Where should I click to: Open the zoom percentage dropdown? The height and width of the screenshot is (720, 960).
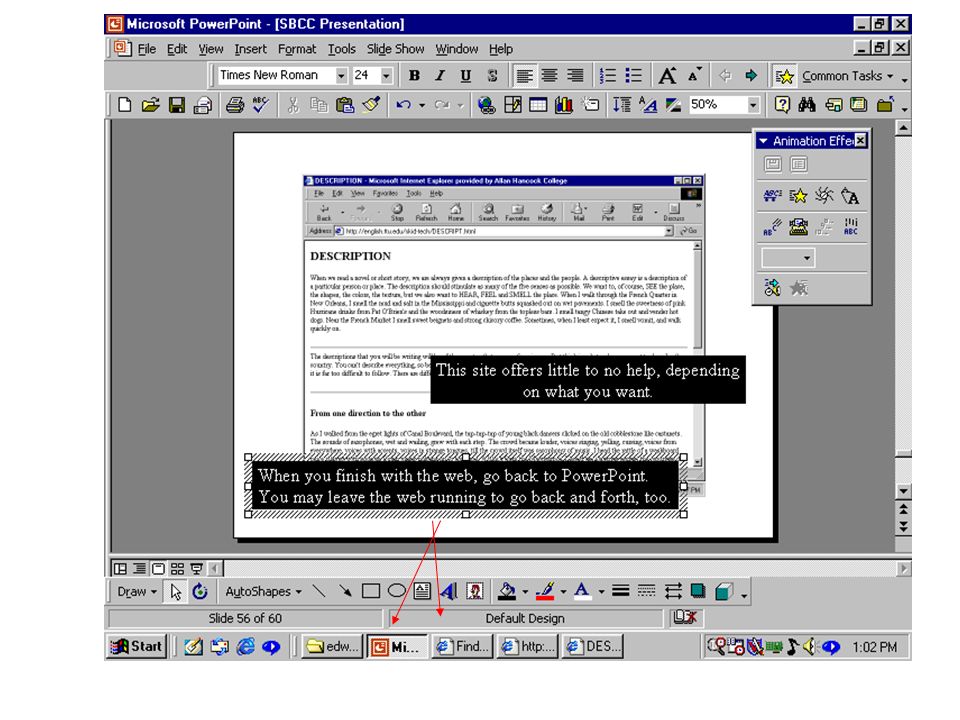tap(753, 105)
